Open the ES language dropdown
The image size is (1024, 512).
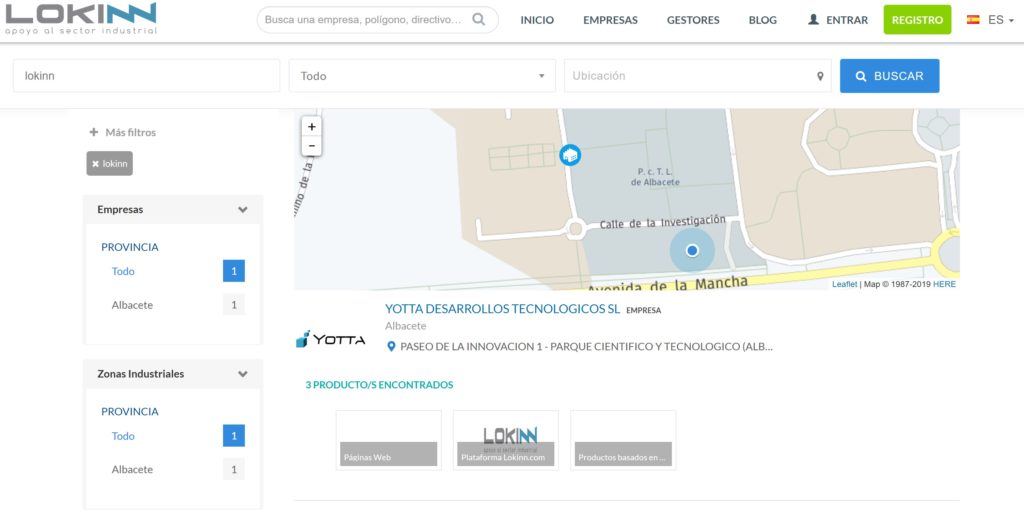click(1000, 20)
